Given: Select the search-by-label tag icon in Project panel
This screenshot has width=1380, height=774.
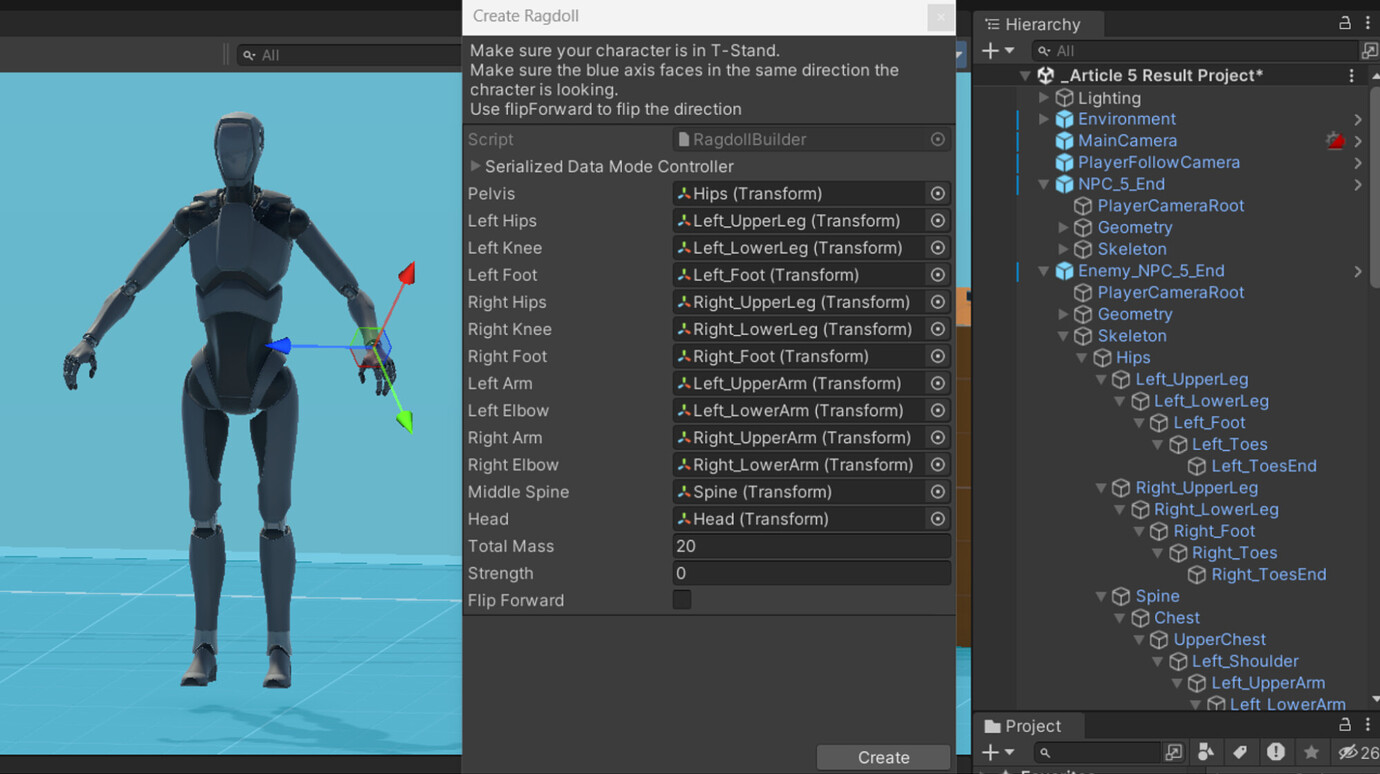Looking at the screenshot, I should 1240,752.
